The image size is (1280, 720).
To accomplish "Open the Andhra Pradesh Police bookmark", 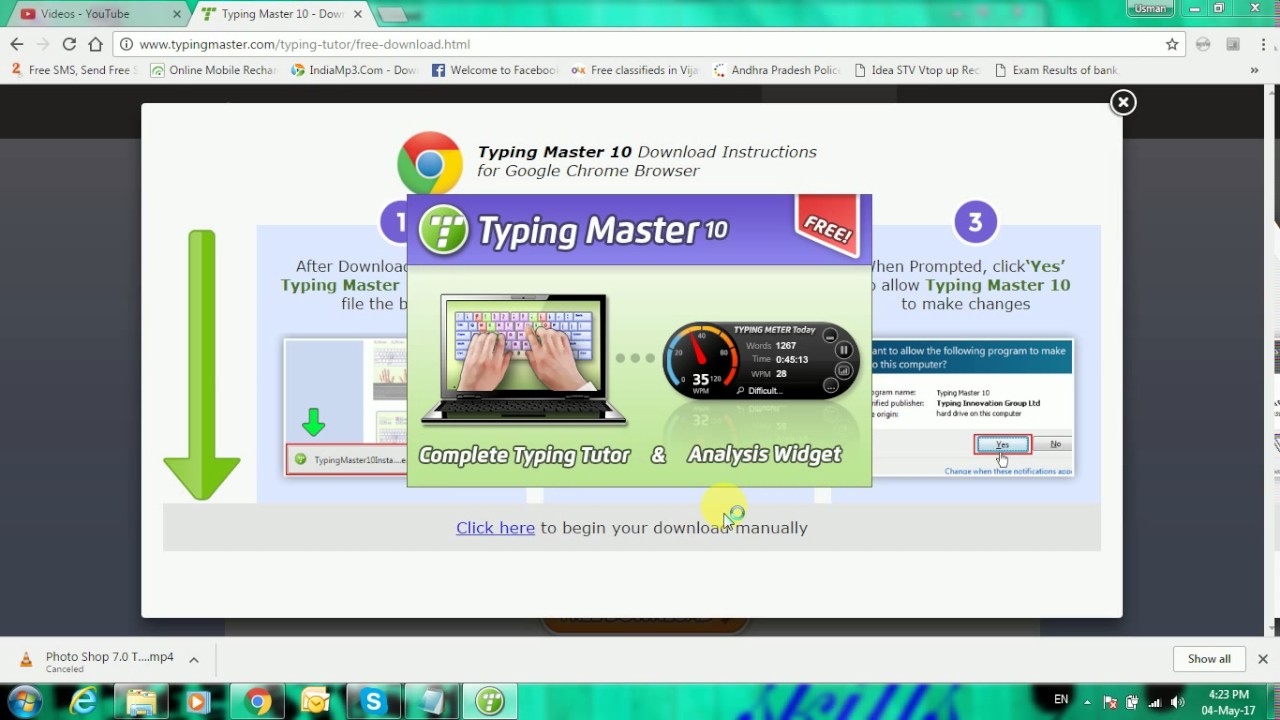I will click(777, 70).
